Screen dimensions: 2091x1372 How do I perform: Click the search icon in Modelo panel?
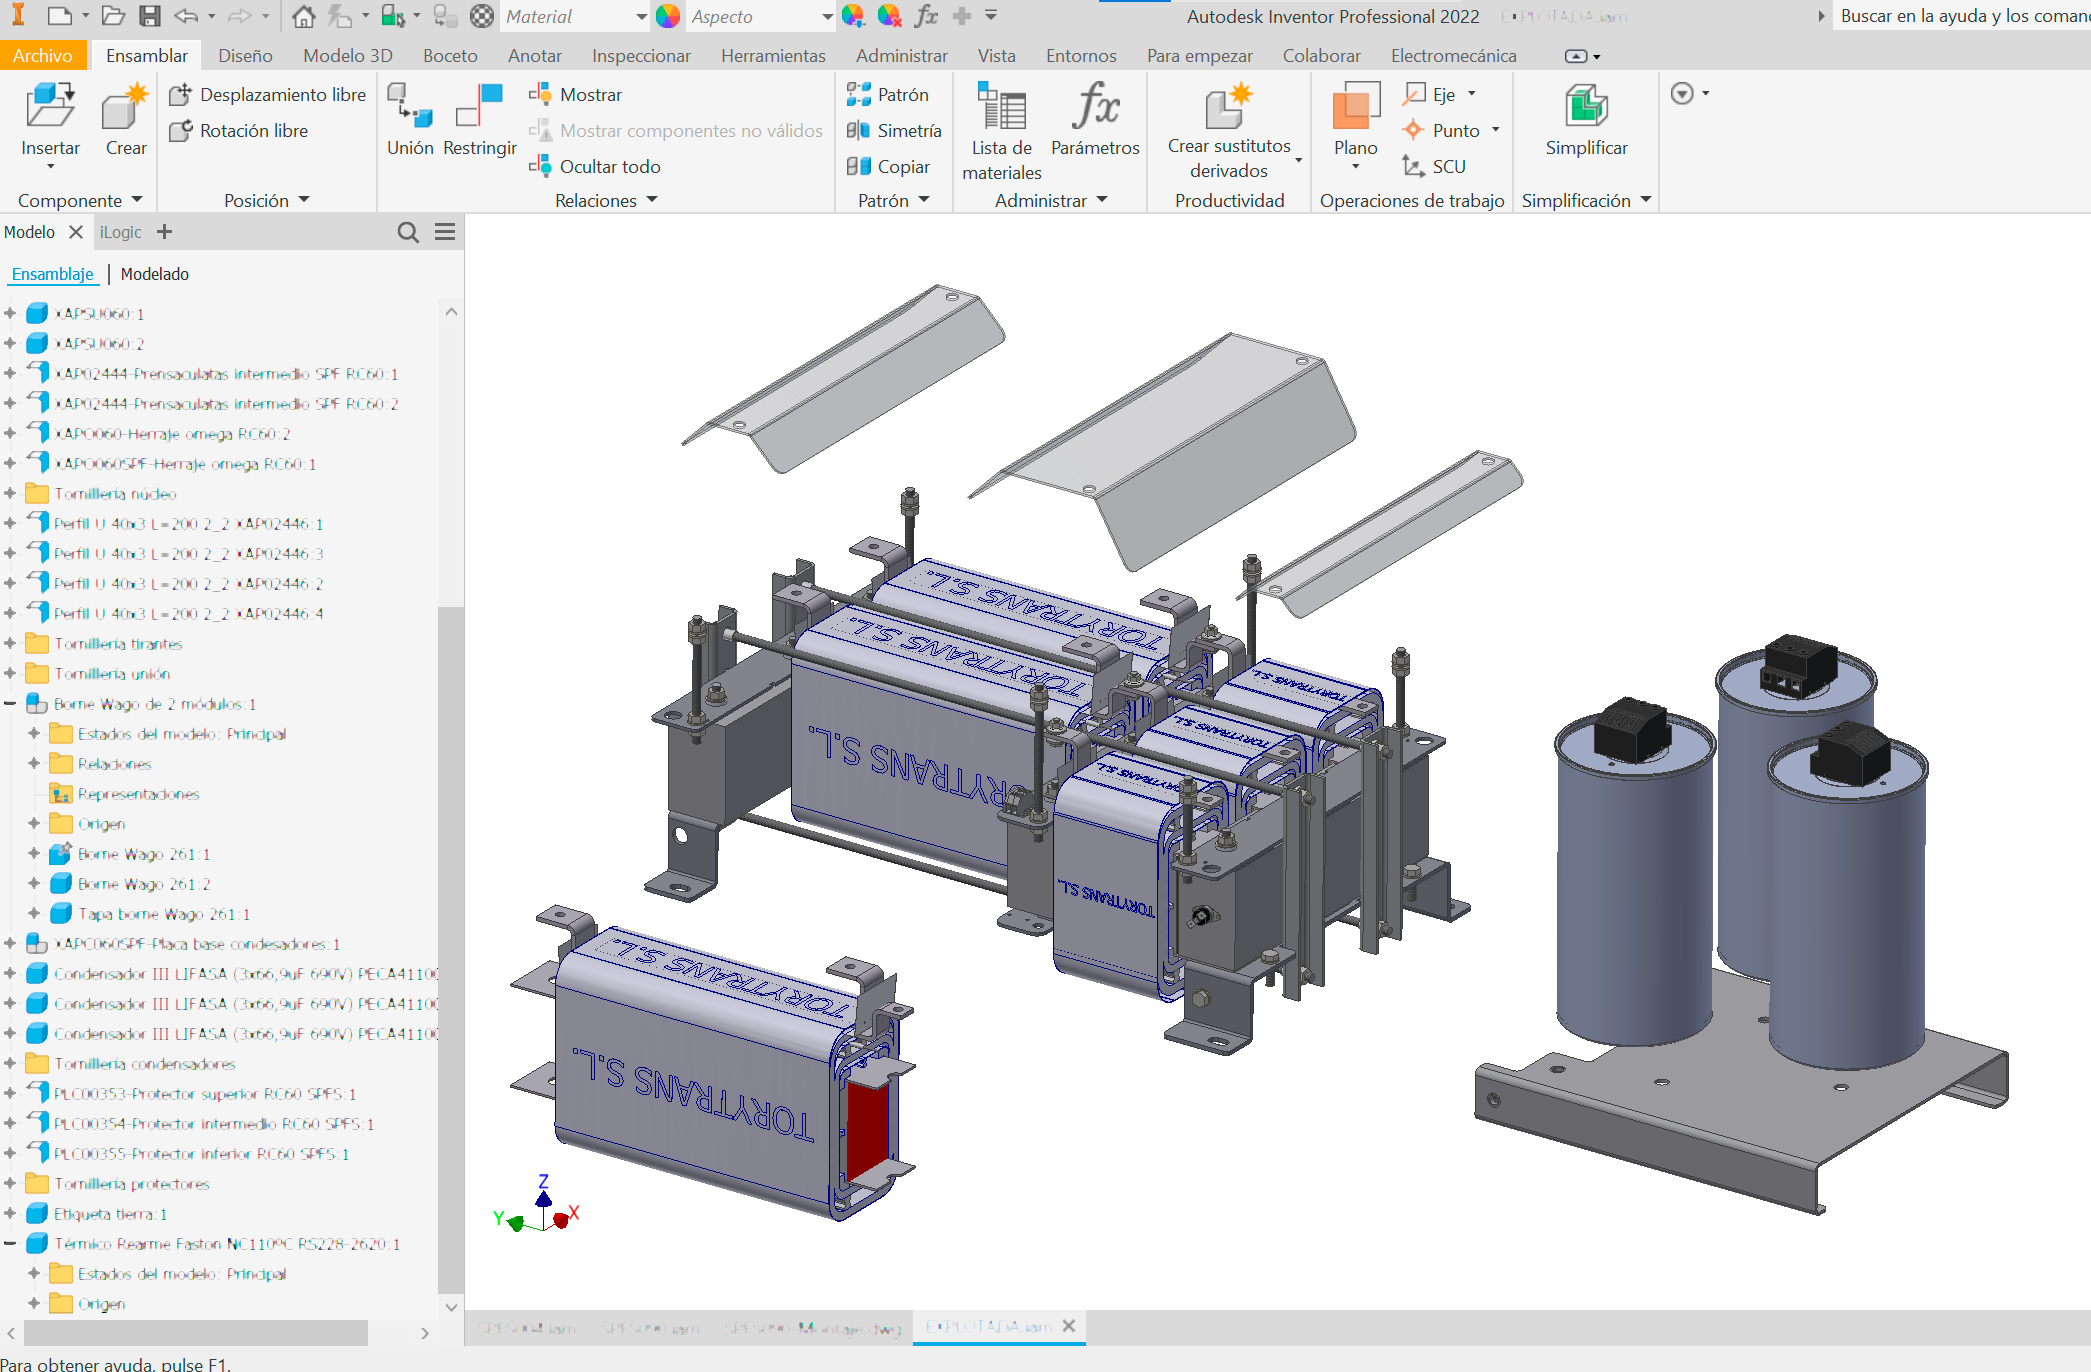(x=407, y=232)
